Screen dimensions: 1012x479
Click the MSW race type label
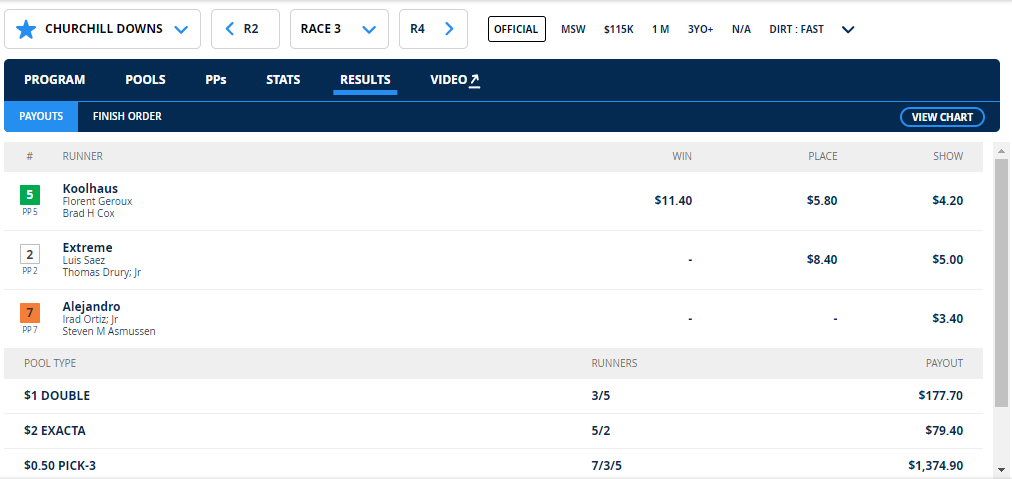point(573,29)
